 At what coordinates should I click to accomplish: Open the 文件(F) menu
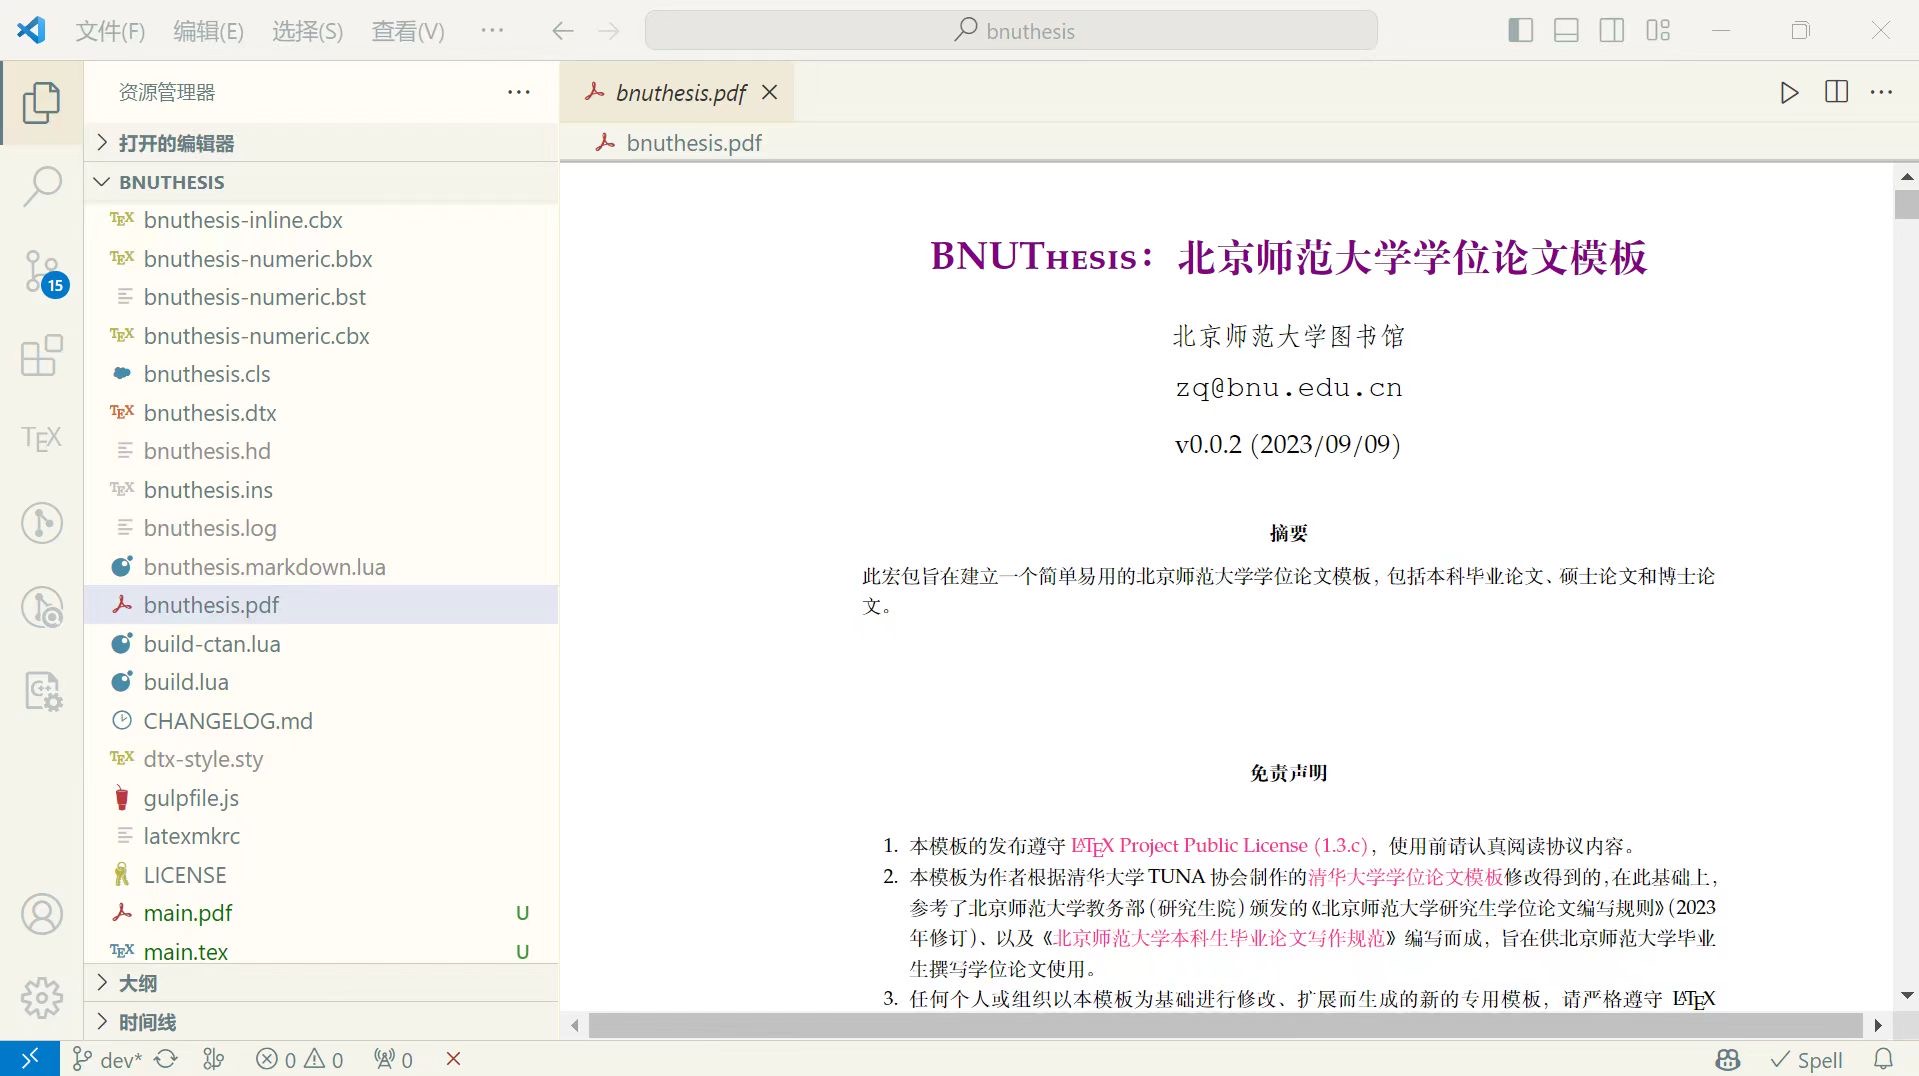(x=110, y=31)
